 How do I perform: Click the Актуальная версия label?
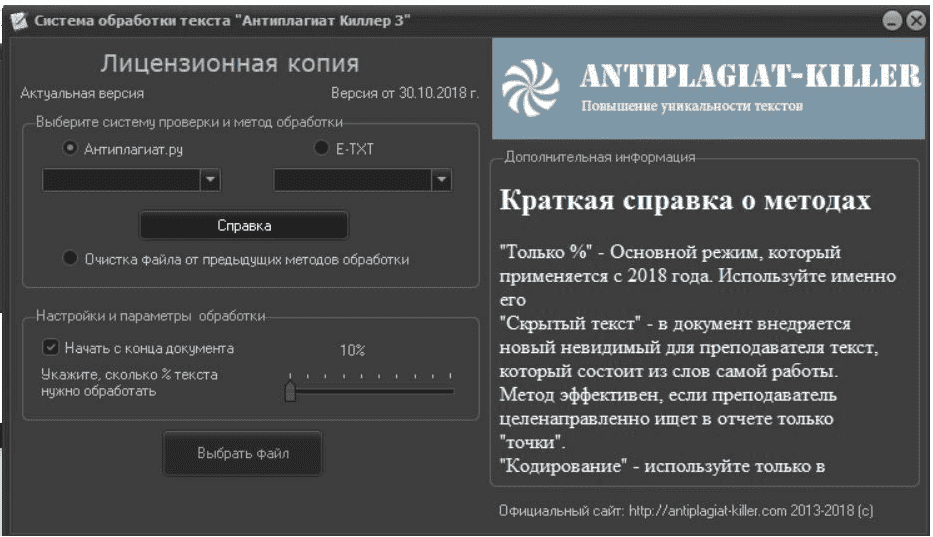[x=82, y=93]
